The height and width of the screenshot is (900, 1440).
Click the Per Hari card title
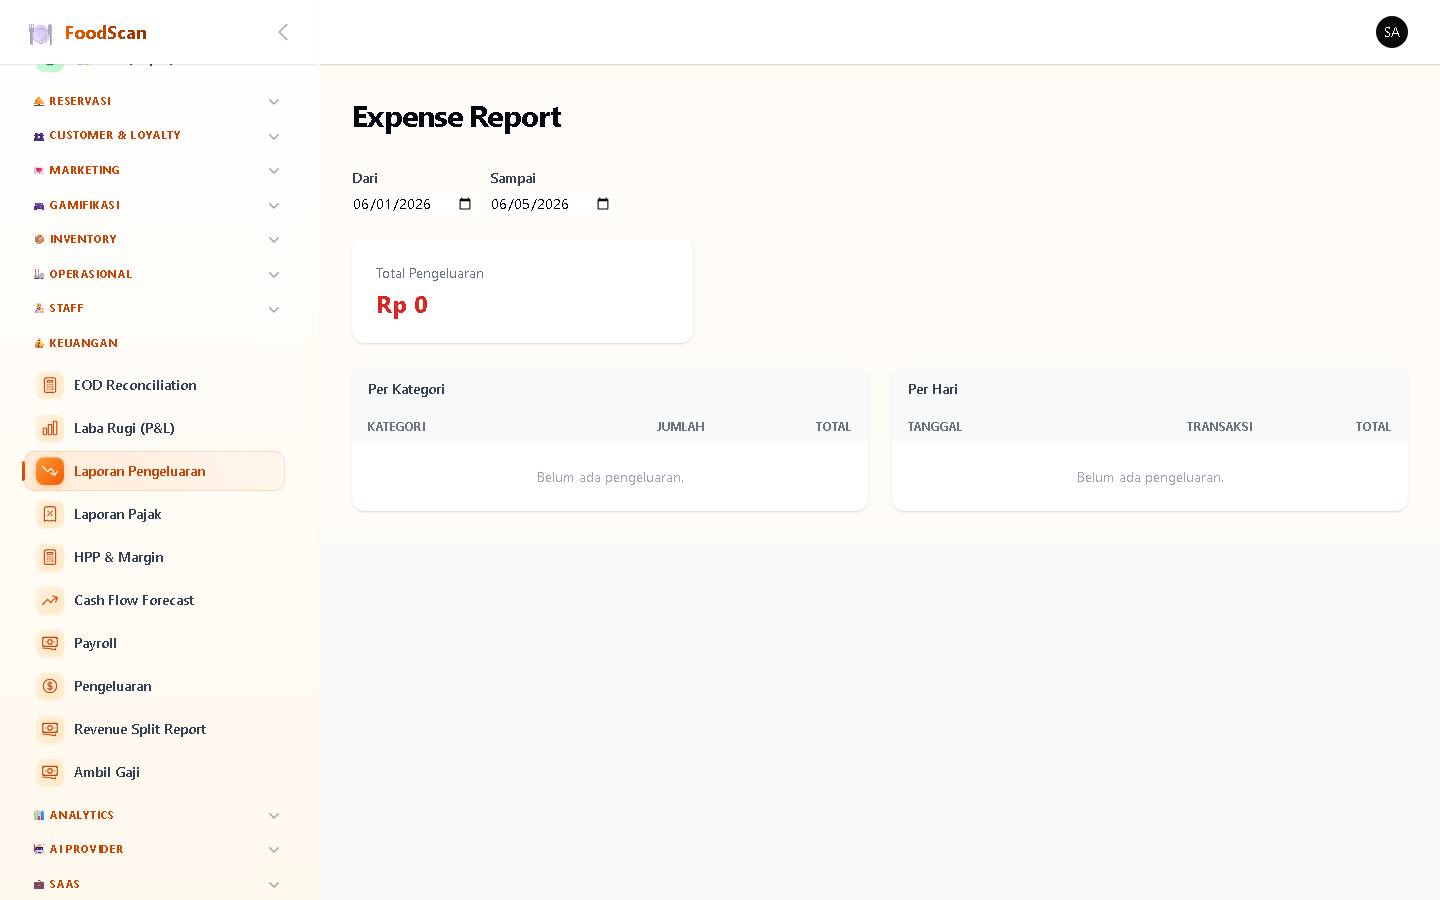coord(933,389)
